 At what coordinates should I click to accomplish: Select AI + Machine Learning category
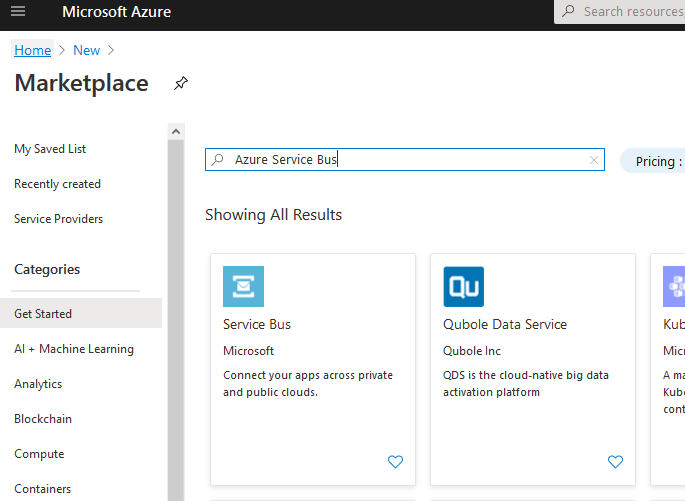74,349
